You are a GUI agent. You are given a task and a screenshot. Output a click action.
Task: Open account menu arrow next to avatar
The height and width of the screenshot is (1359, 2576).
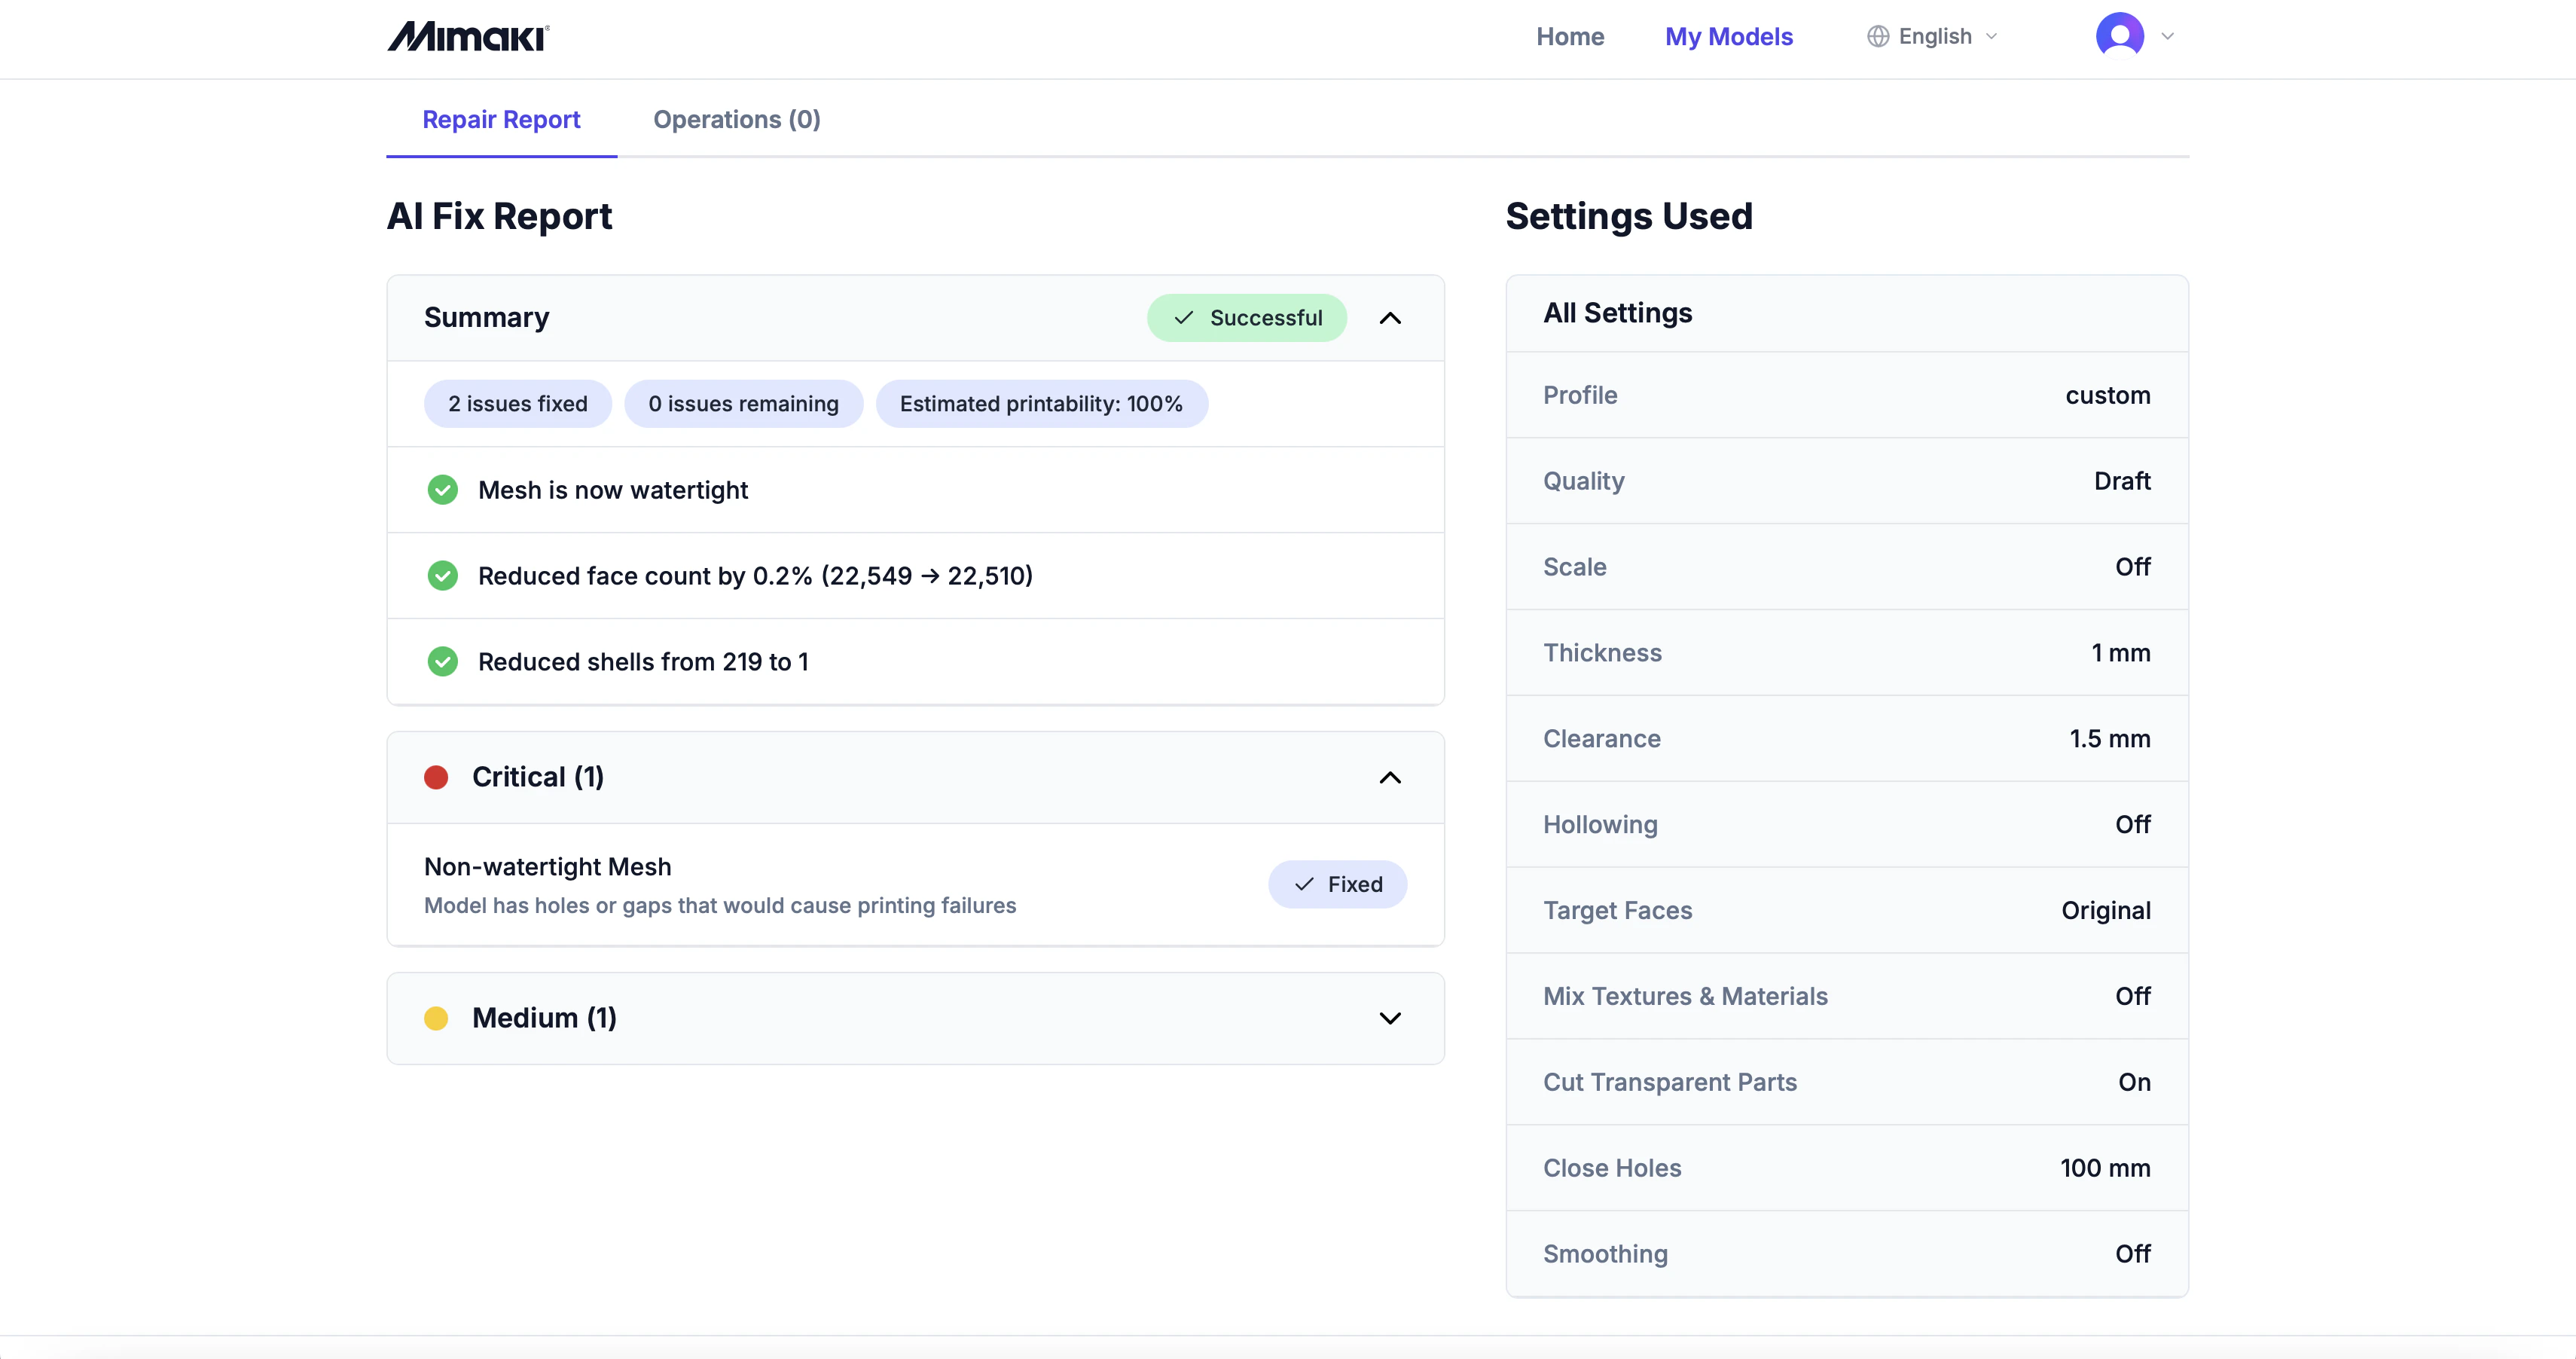pyautogui.click(x=2167, y=37)
